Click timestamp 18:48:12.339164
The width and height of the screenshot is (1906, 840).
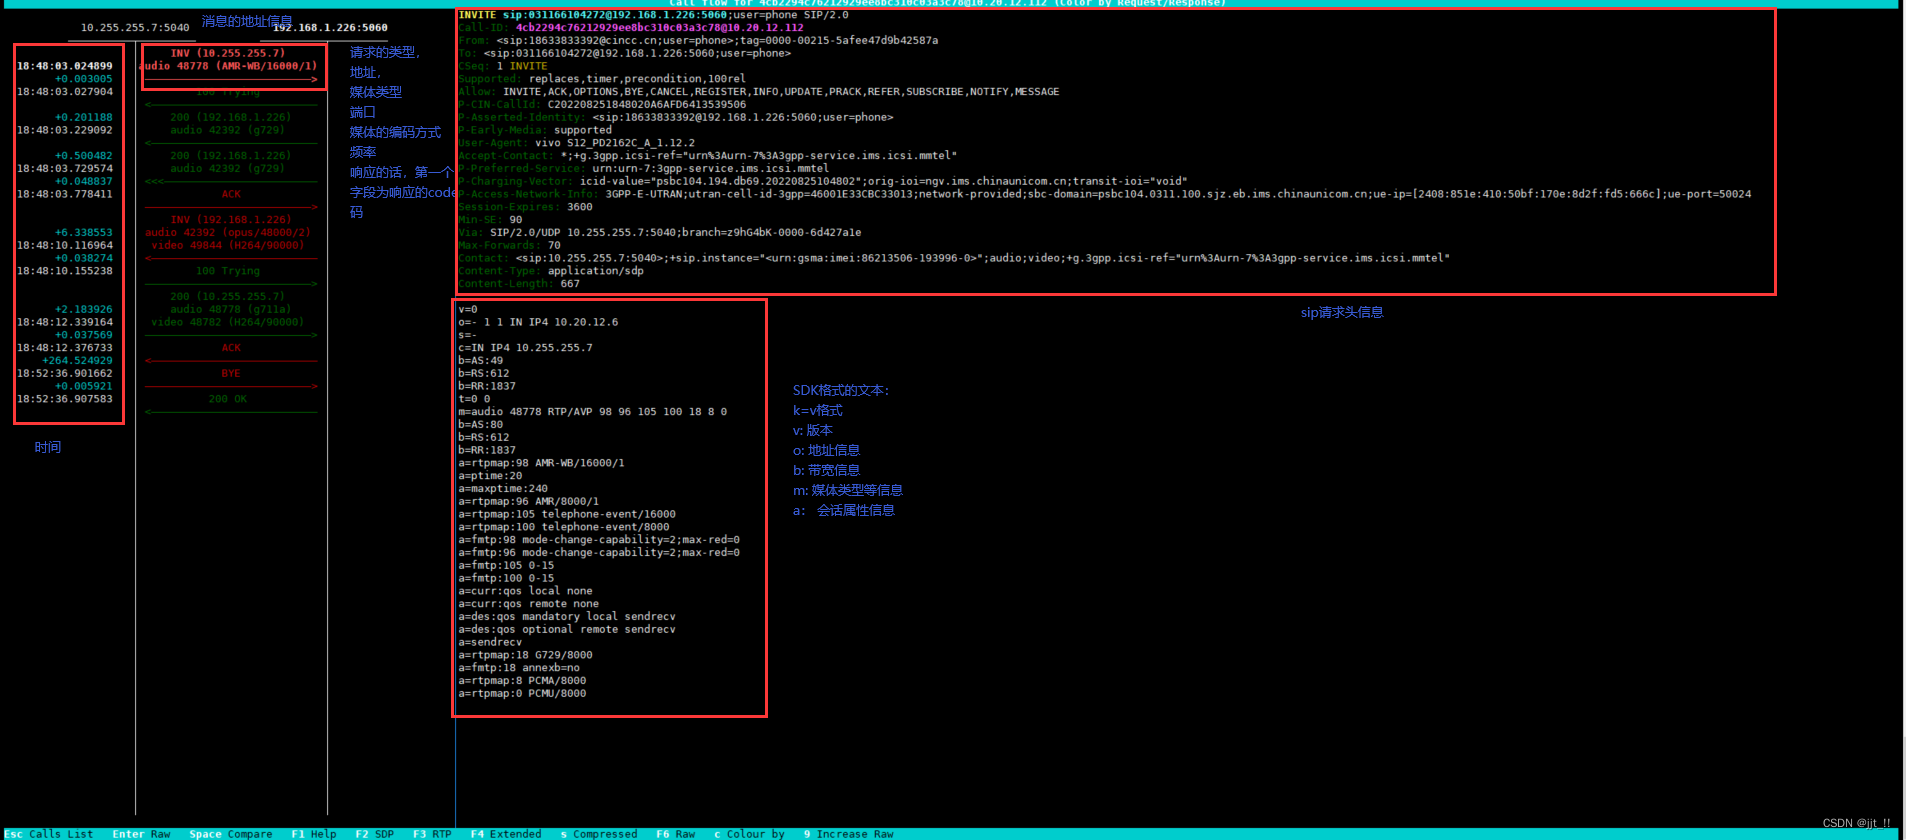click(64, 322)
